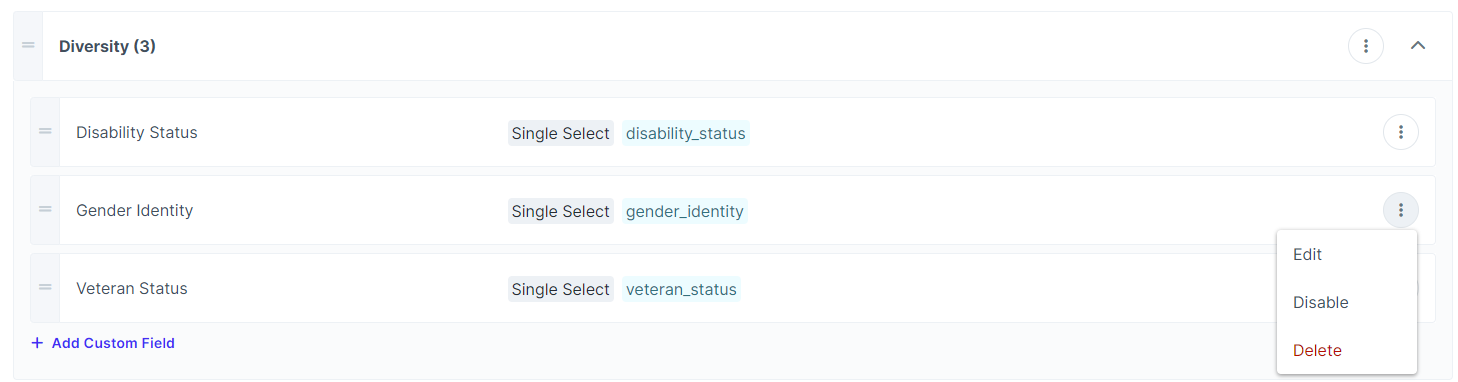Collapse the Diversity section chevron
The image size is (1458, 382).
(1418, 46)
